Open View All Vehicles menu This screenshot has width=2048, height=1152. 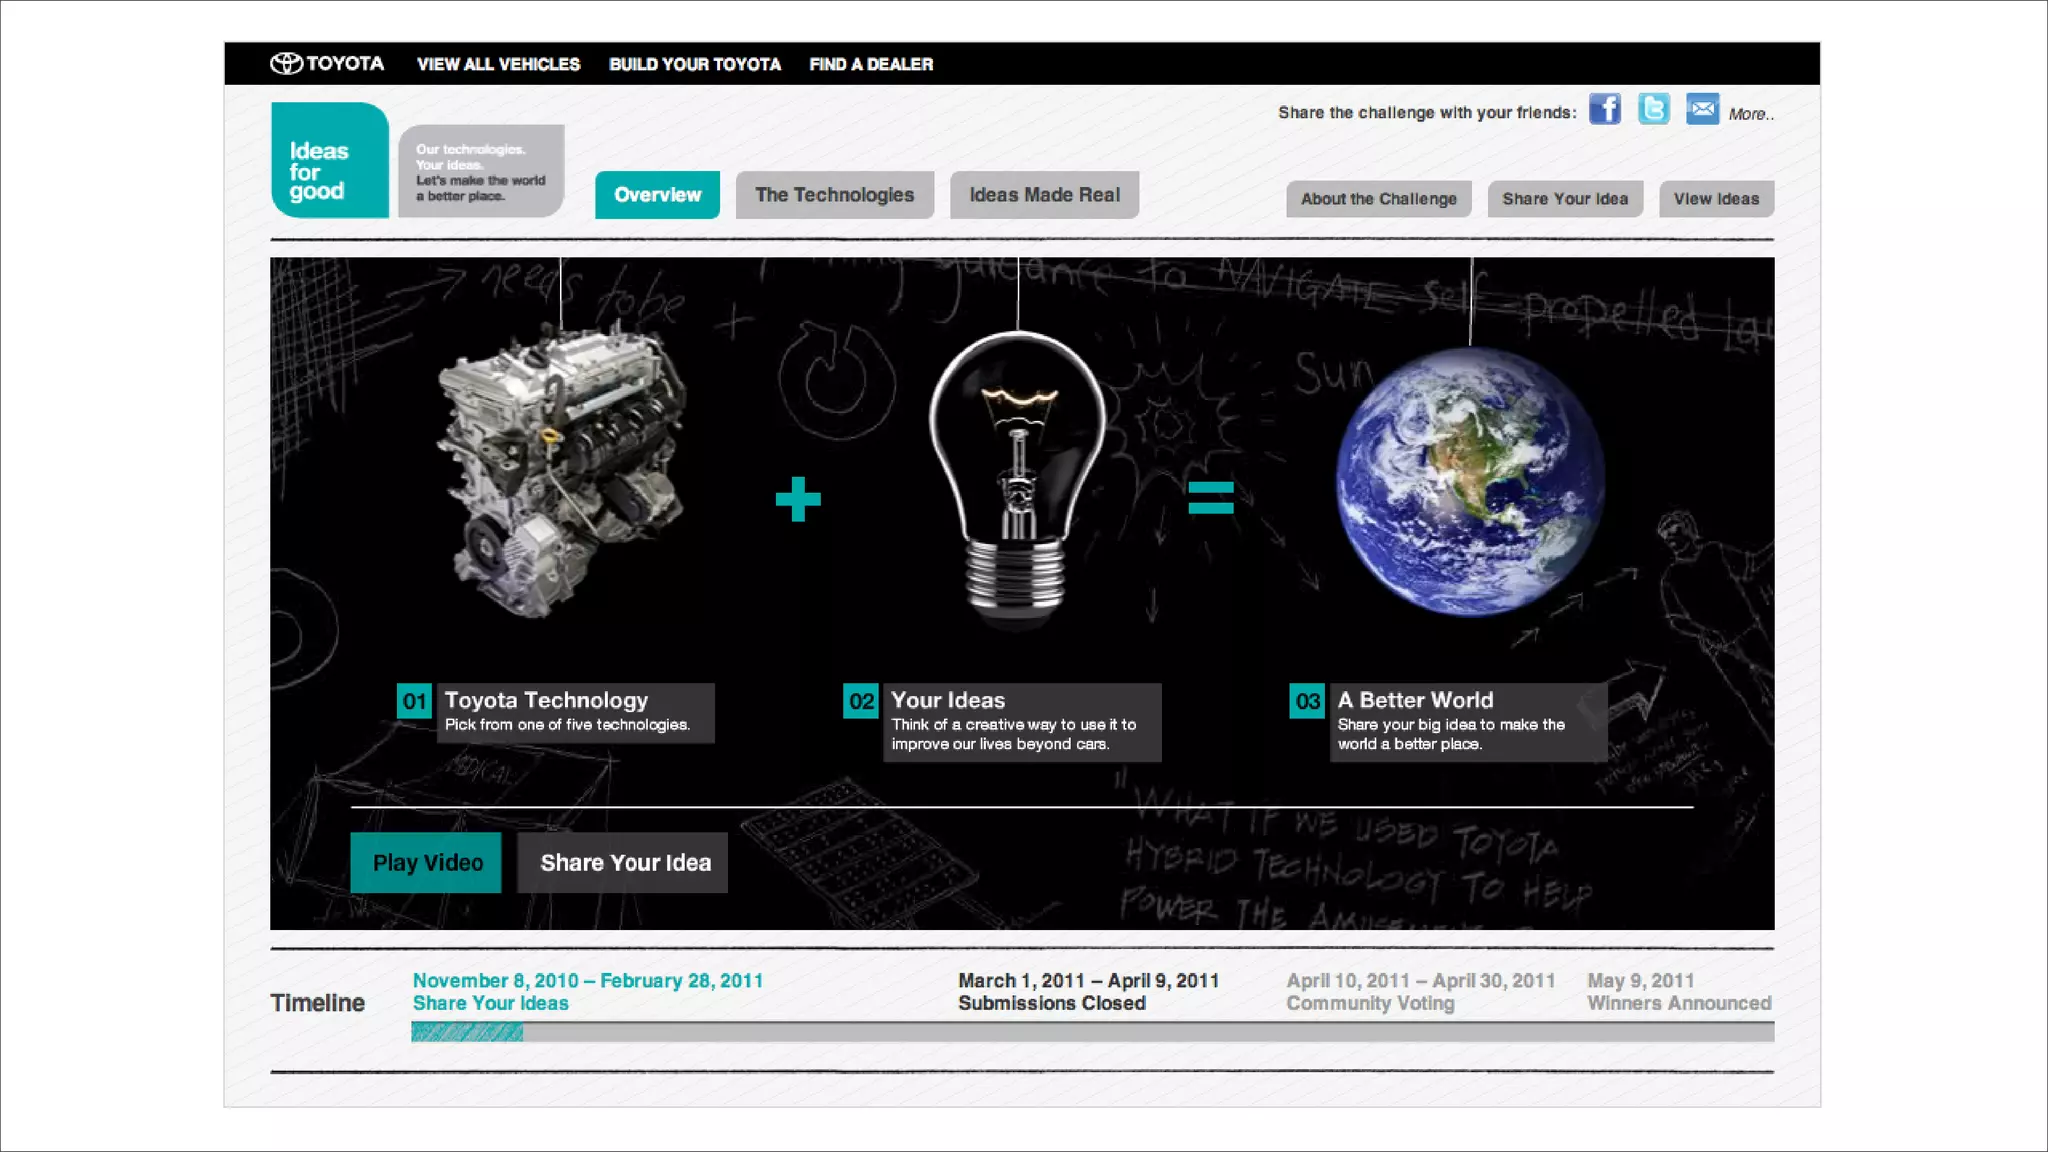click(x=498, y=64)
